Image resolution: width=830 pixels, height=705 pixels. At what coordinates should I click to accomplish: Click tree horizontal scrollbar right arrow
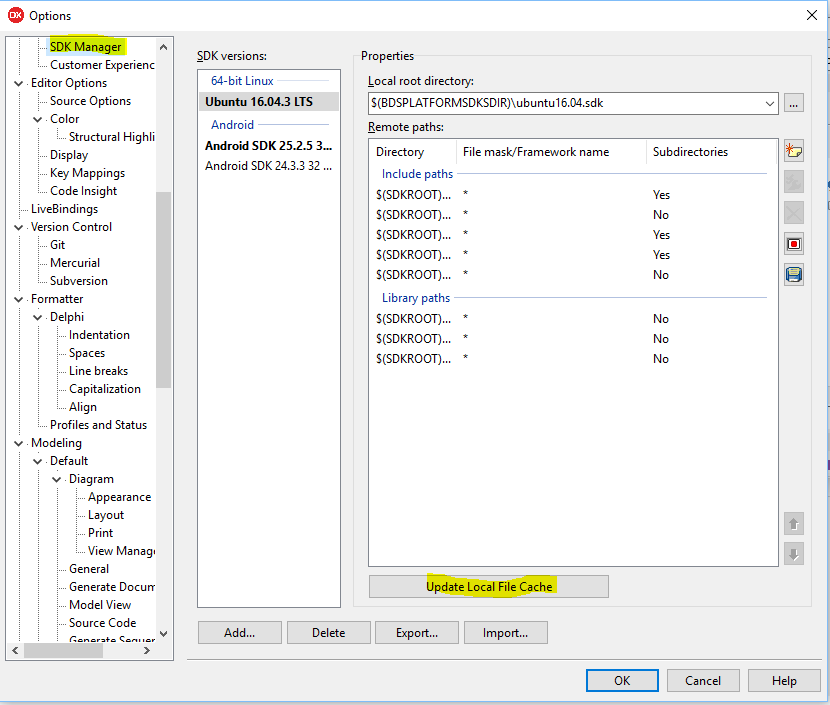(147, 650)
